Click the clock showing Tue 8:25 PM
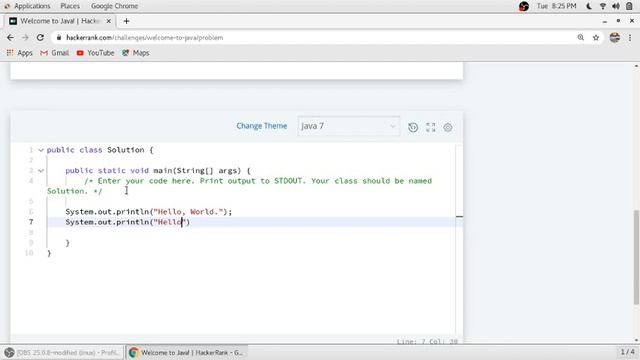The height and width of the screenshot is (360, 640). [x=556, y=6]
